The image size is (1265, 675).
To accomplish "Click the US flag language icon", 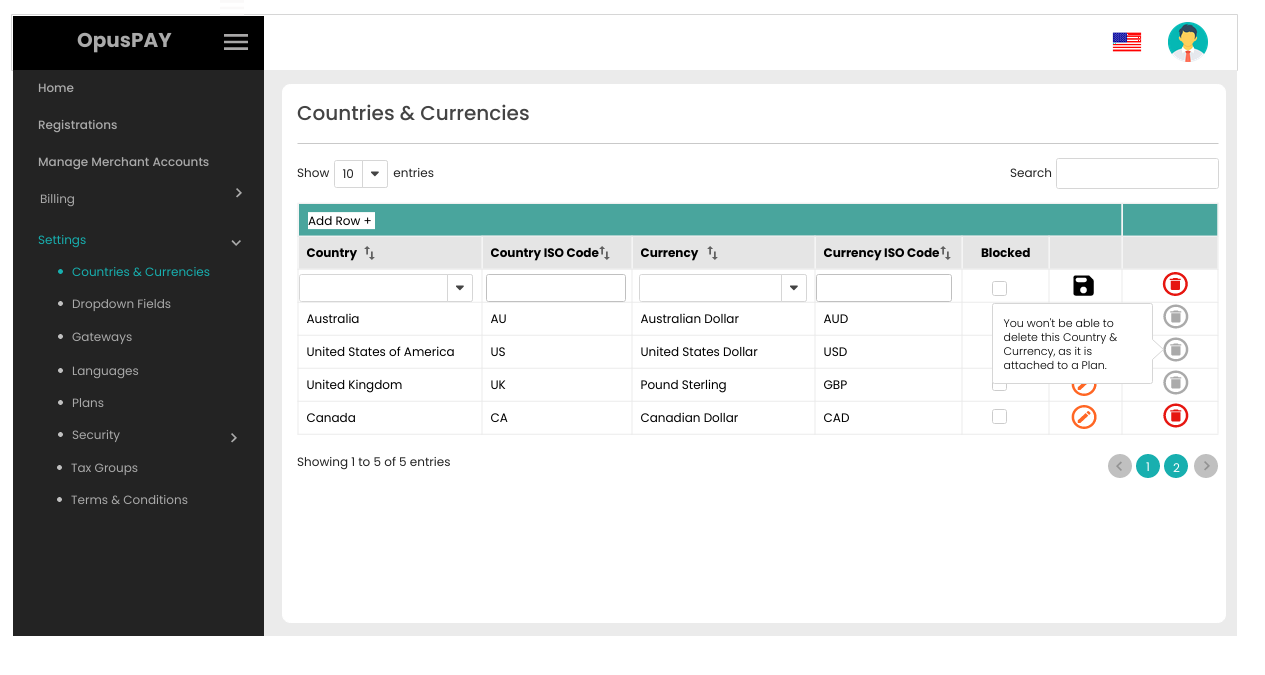I will (x=1126, y=42).
